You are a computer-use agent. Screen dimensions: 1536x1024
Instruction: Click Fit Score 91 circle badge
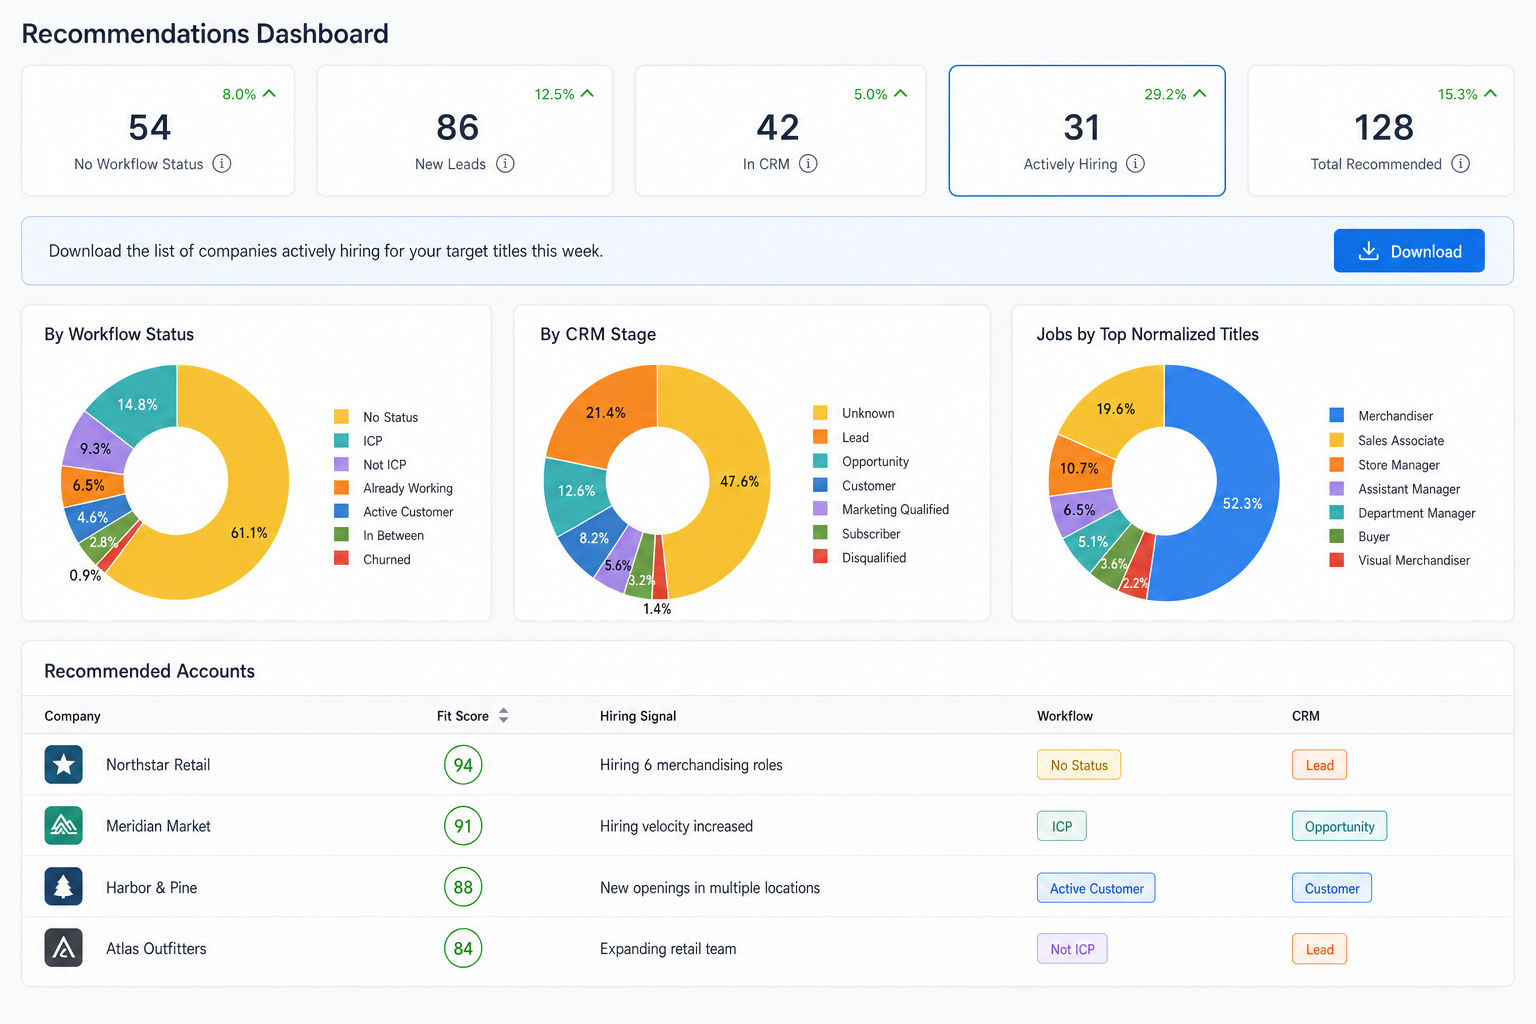pos(463,826)
